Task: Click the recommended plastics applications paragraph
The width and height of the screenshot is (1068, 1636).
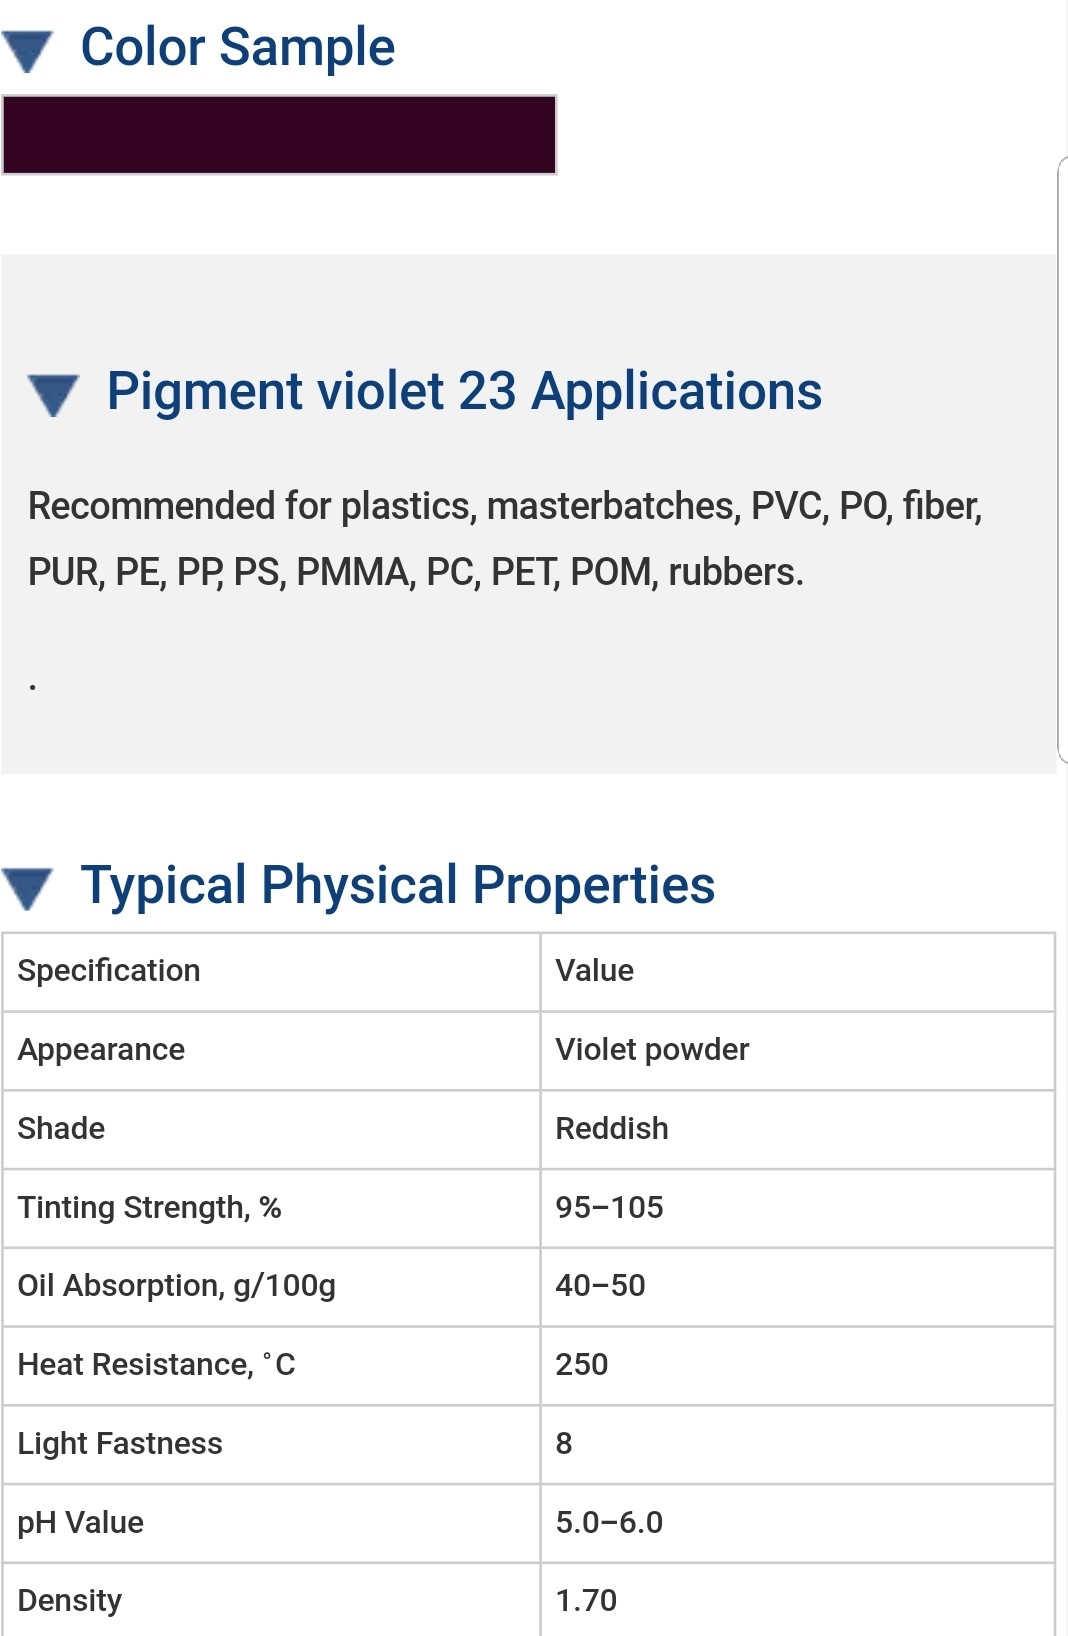Action: (x=505, y=539)
